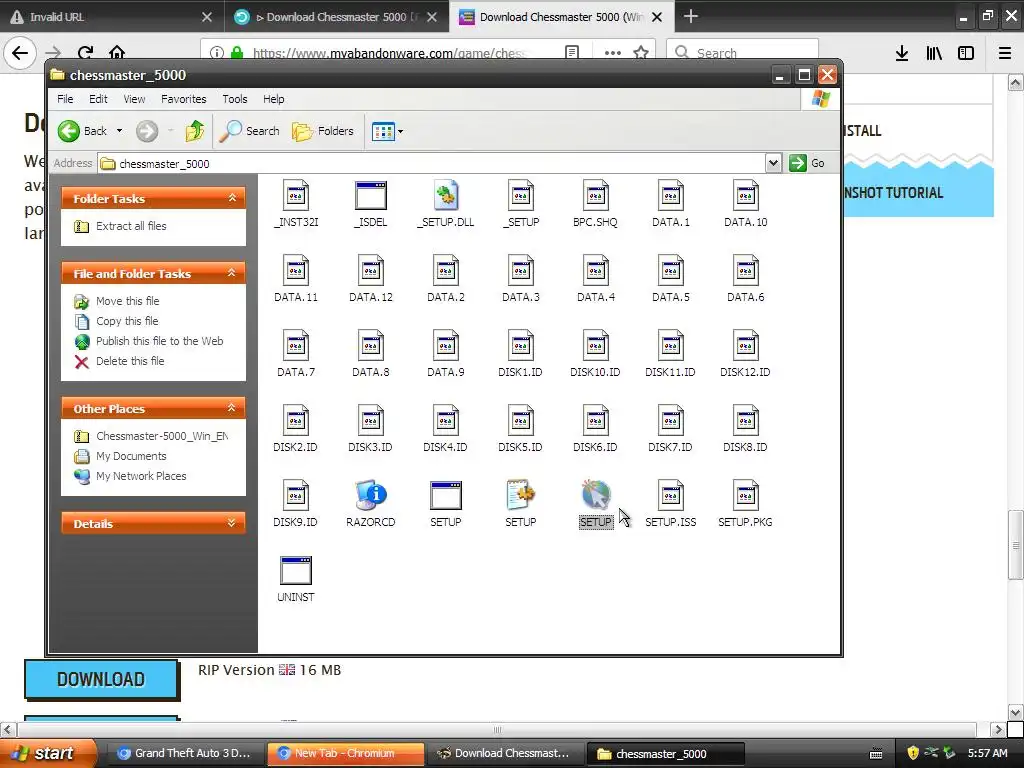The image size is (1024, 768).
Task: Collapse the Other Places panel
Action: 232,408
